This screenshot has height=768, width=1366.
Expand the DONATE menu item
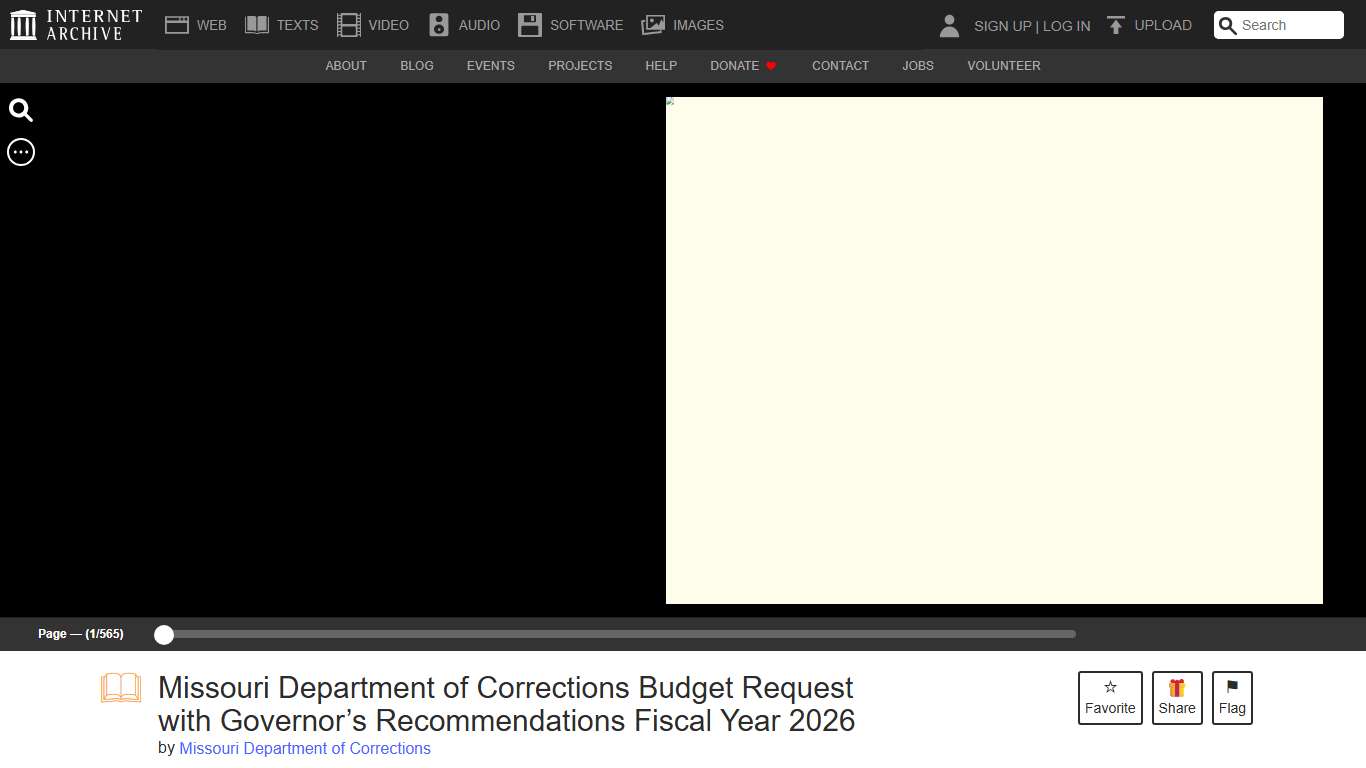[735, 66]
